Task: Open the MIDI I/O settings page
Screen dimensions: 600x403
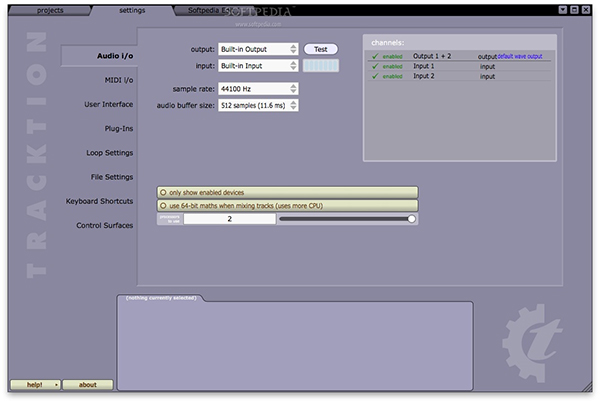Action: (x=119, y=80)
